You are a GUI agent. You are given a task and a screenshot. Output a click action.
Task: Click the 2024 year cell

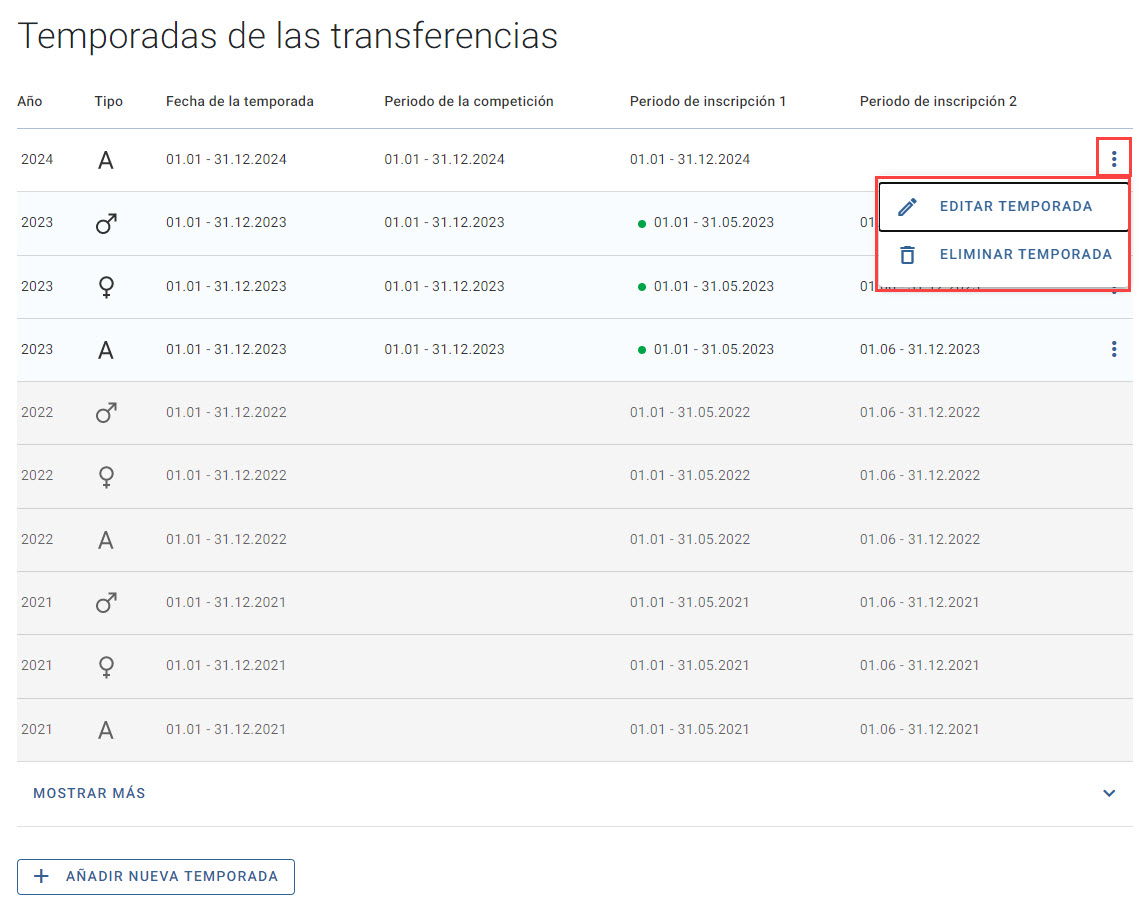37,159
